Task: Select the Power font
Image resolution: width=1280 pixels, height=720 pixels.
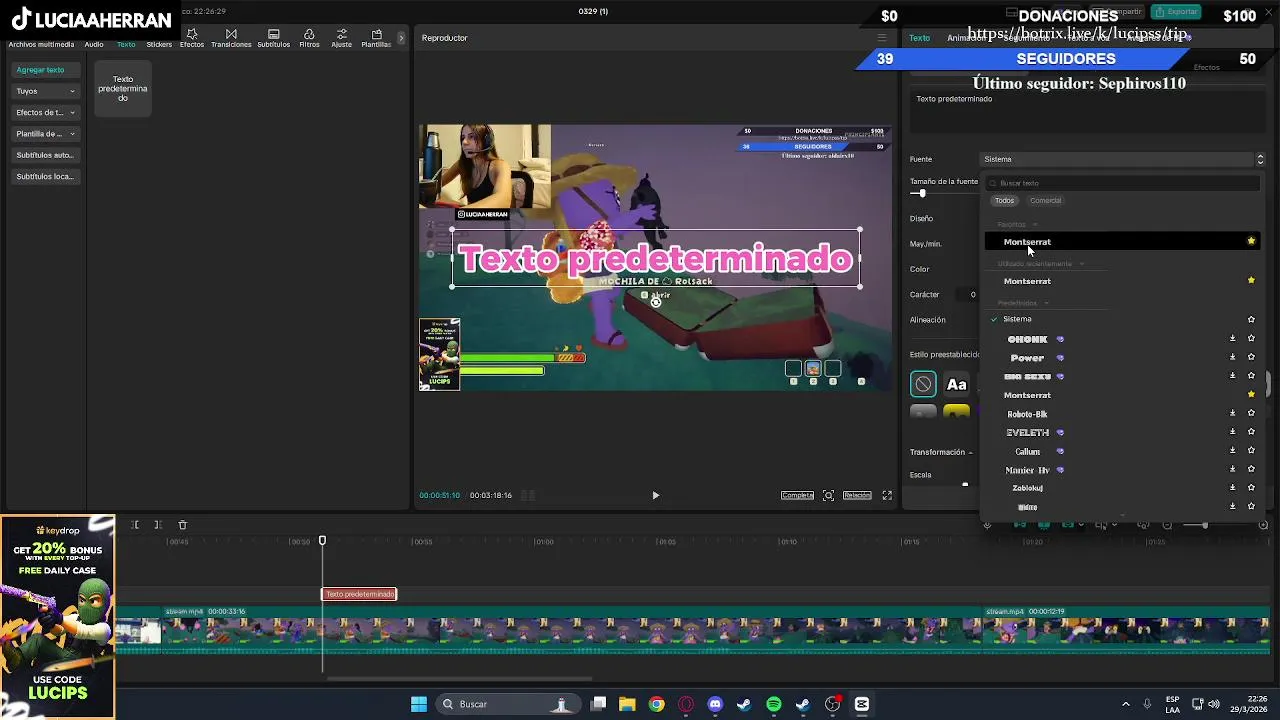Action: pos(1027,358)
